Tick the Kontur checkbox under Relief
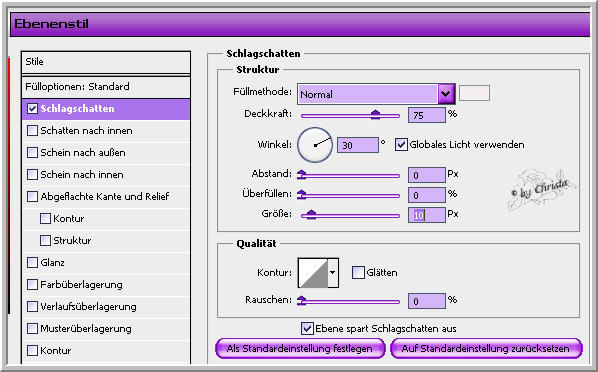 (x=45, y=219)
